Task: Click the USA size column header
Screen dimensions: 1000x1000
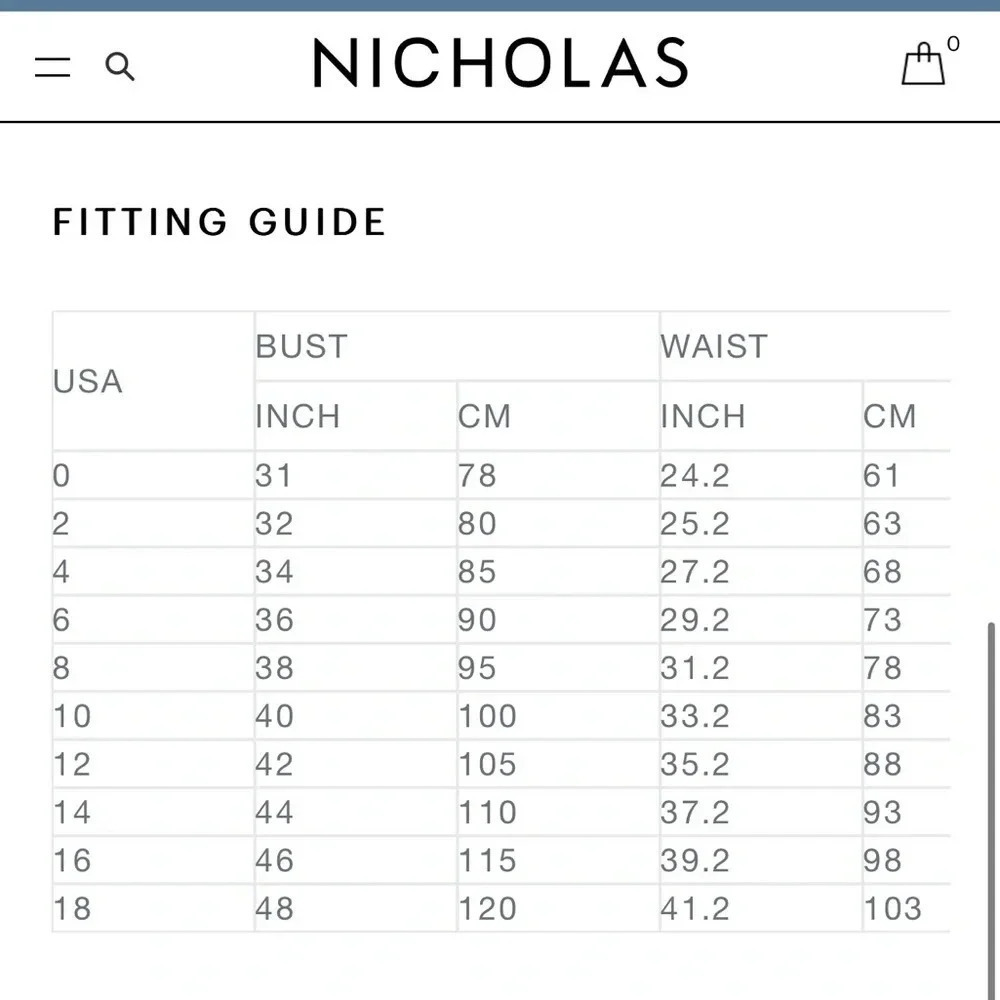Action: (x=88, y=381)
